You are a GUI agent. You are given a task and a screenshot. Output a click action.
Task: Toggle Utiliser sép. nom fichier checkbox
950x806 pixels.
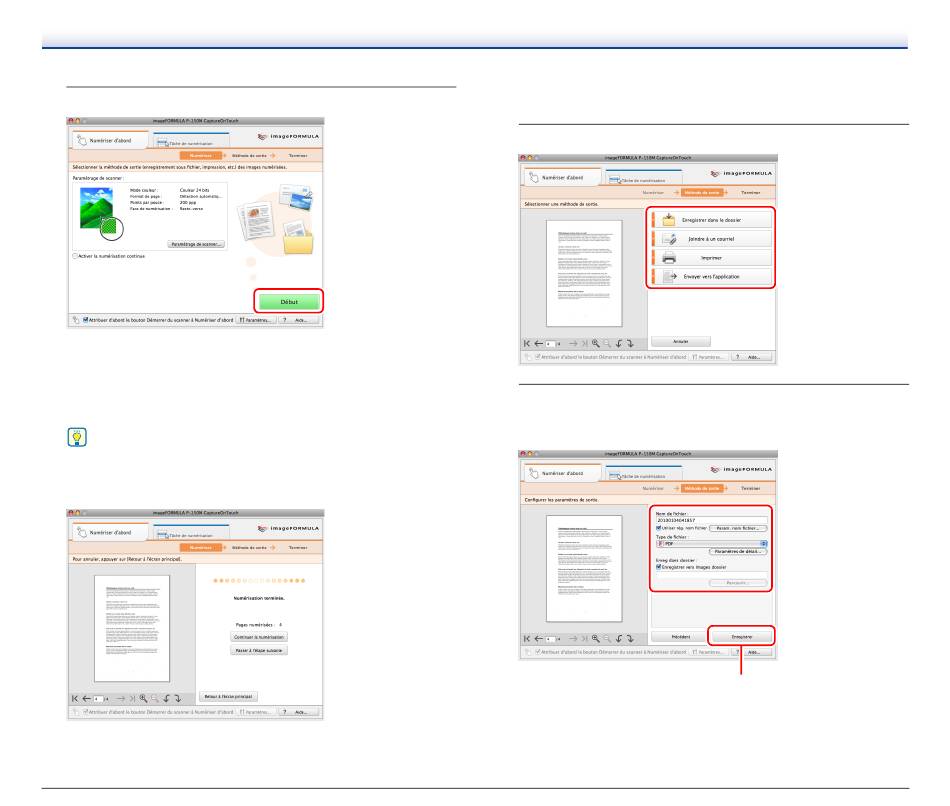pos(656,527)
